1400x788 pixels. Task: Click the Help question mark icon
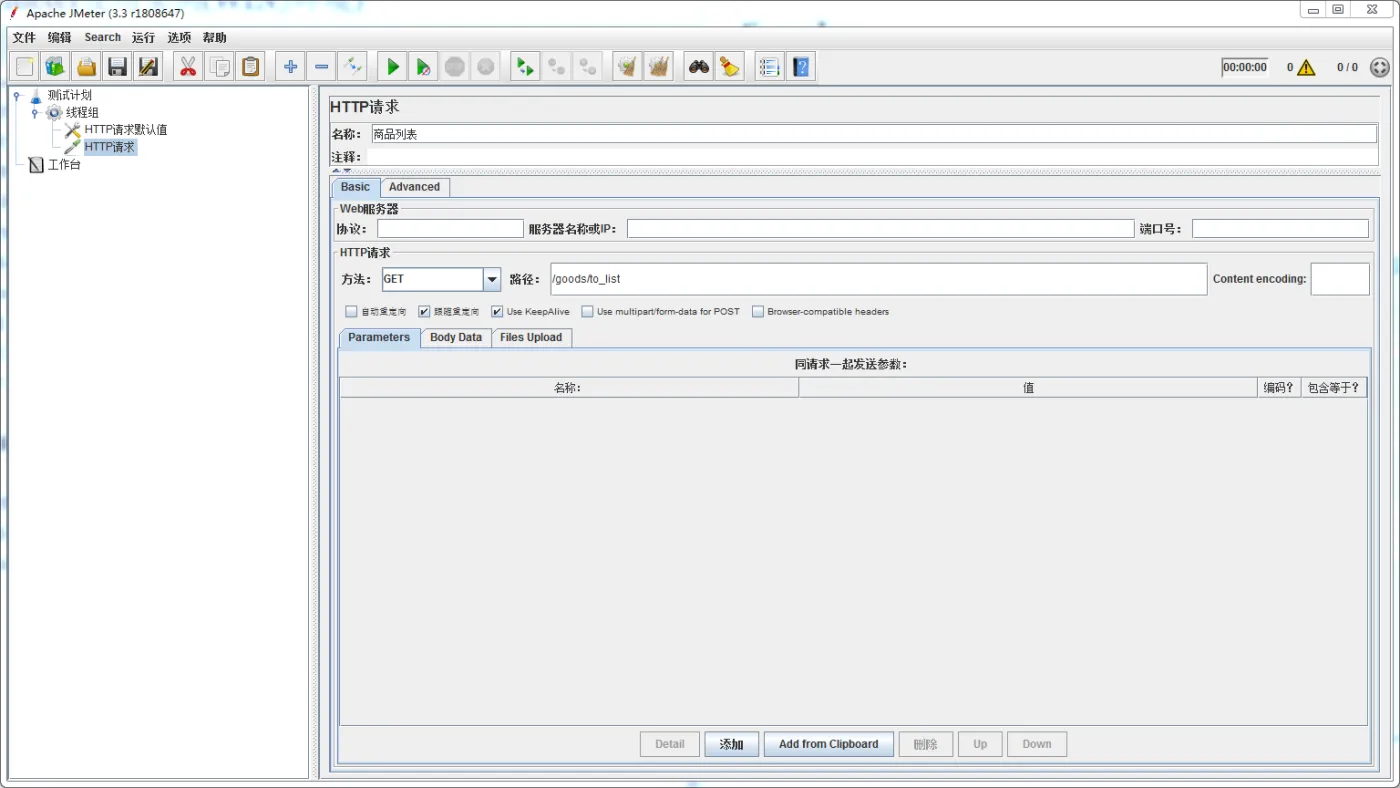801,66
